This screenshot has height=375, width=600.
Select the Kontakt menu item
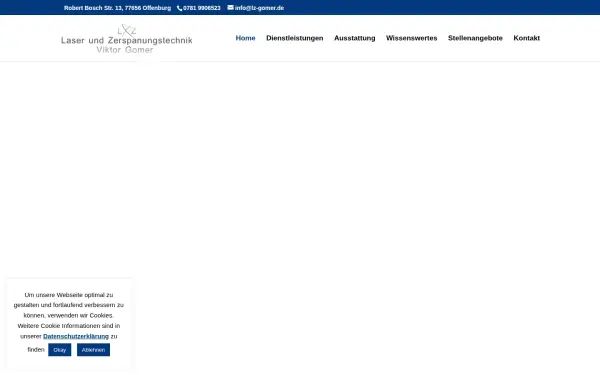[x=527, y=38]
